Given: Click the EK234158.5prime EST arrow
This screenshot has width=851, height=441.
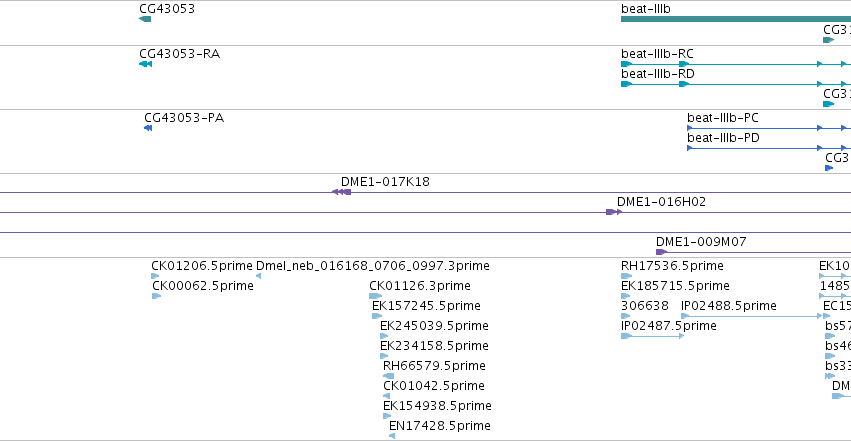Looking at the screenshot, I should coord(384,356).
